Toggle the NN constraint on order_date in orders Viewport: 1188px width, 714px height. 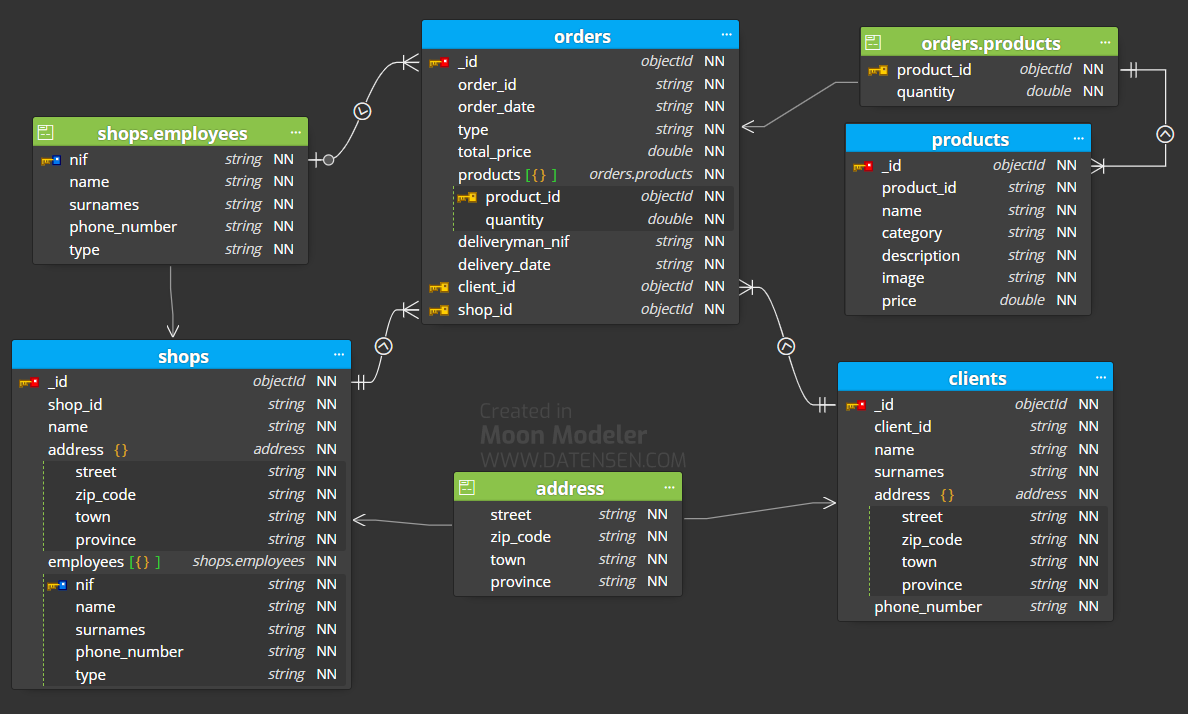point(713,106)
